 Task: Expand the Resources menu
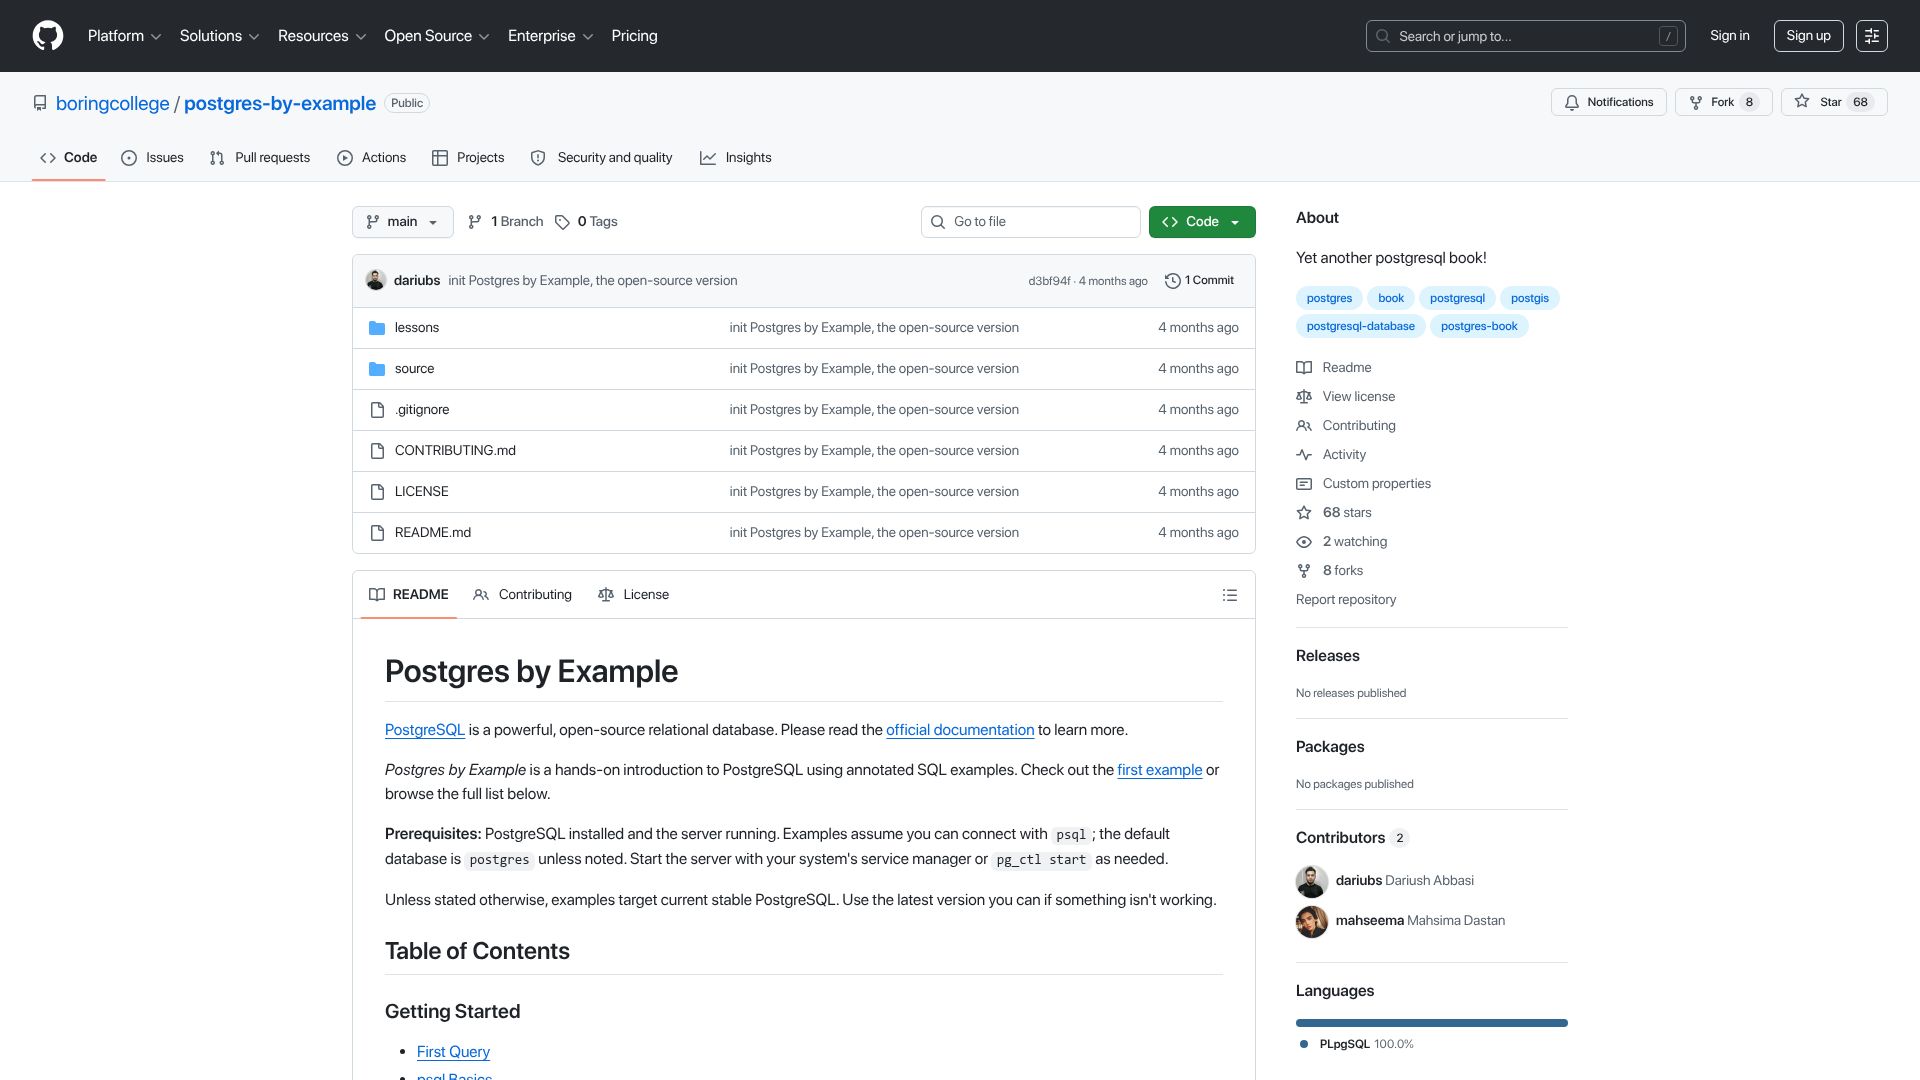click(x=321, y=36)
